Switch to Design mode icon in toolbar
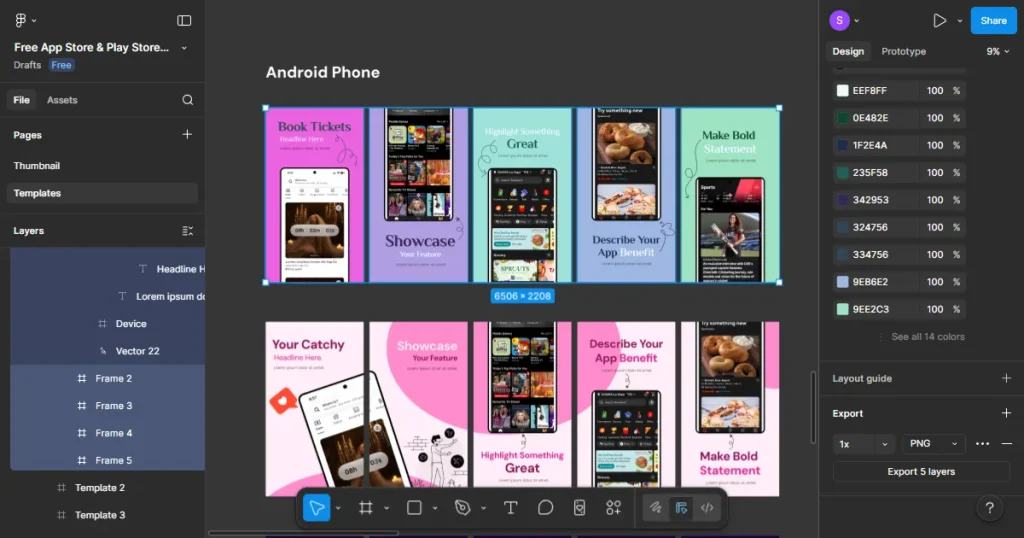1024x538 pixels. click(681, 508)
